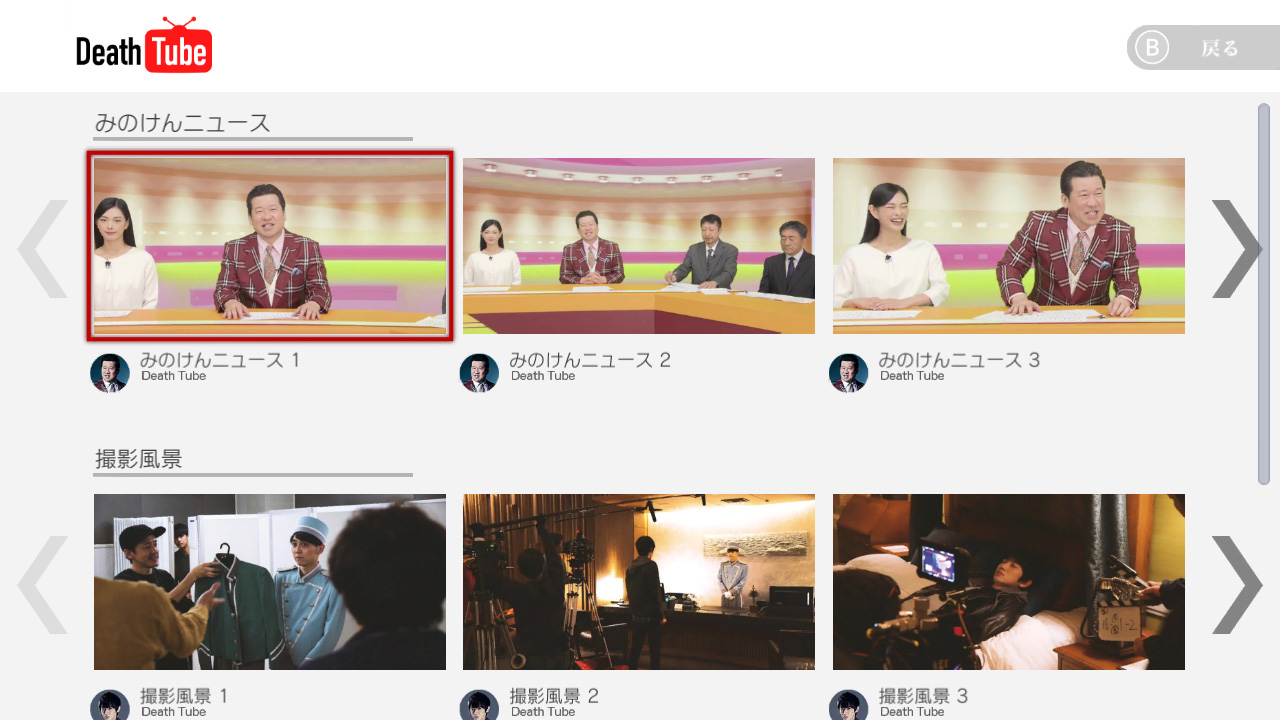
Task: Click the みのけんニュース section heading
Action: [183, 123]
